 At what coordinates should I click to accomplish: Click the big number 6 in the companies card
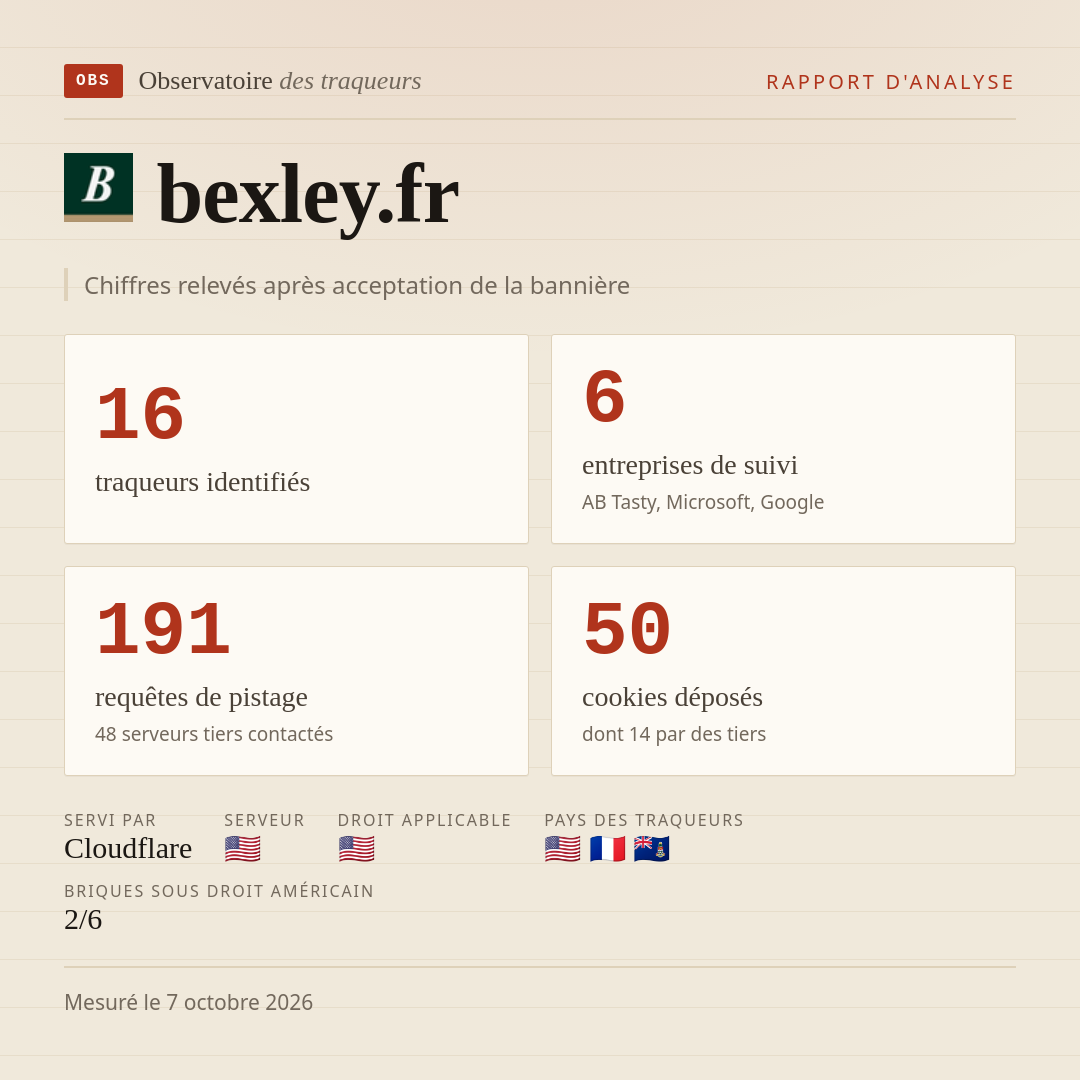604,397
